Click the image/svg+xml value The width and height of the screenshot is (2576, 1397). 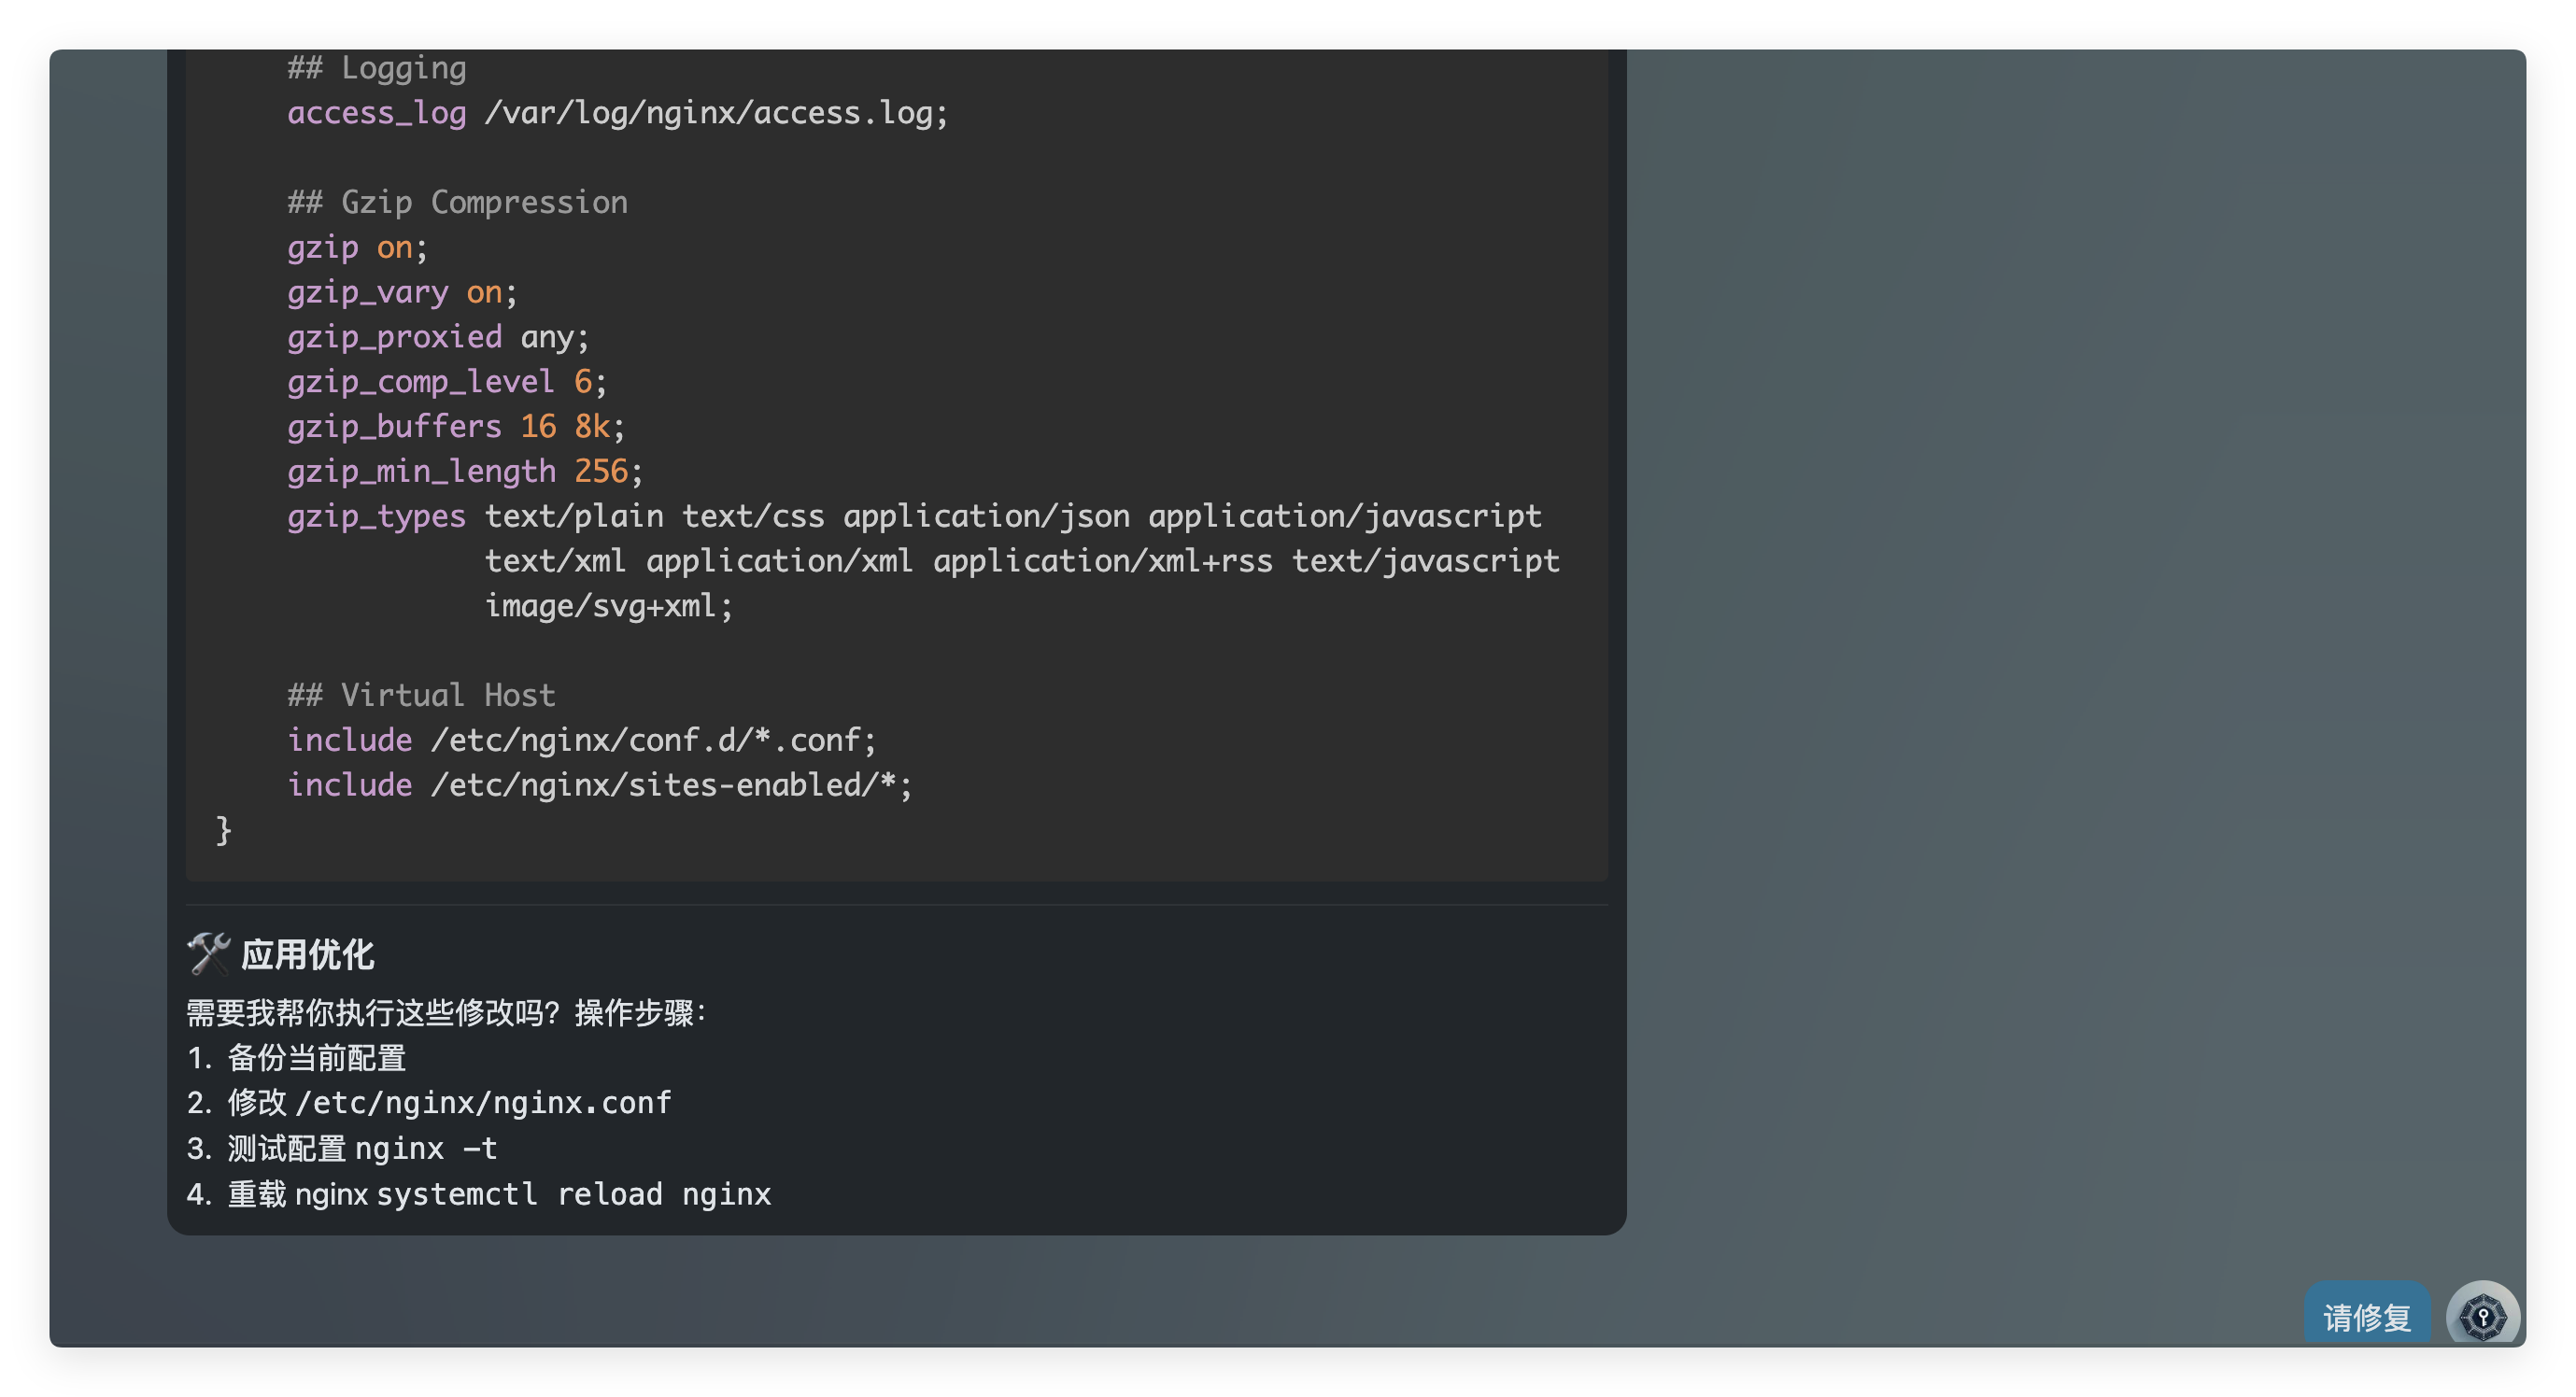[608, 606]
